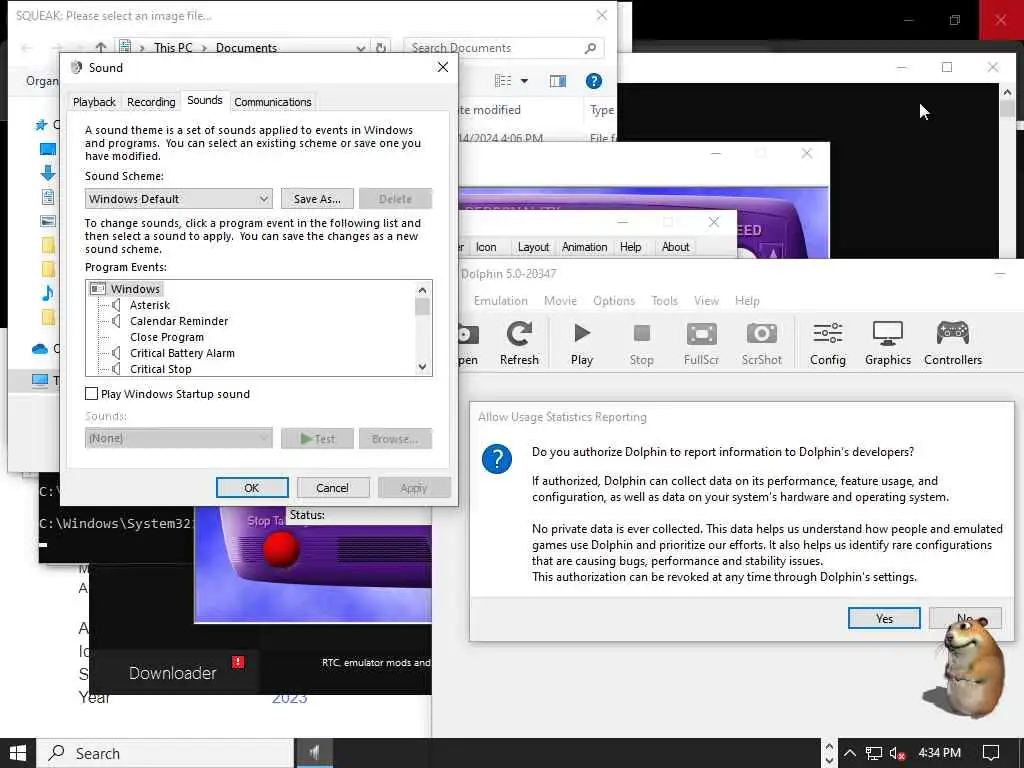The image size is (1024, 768).
Task: Click This PC in the address breadcrumb
Action: 173,48
